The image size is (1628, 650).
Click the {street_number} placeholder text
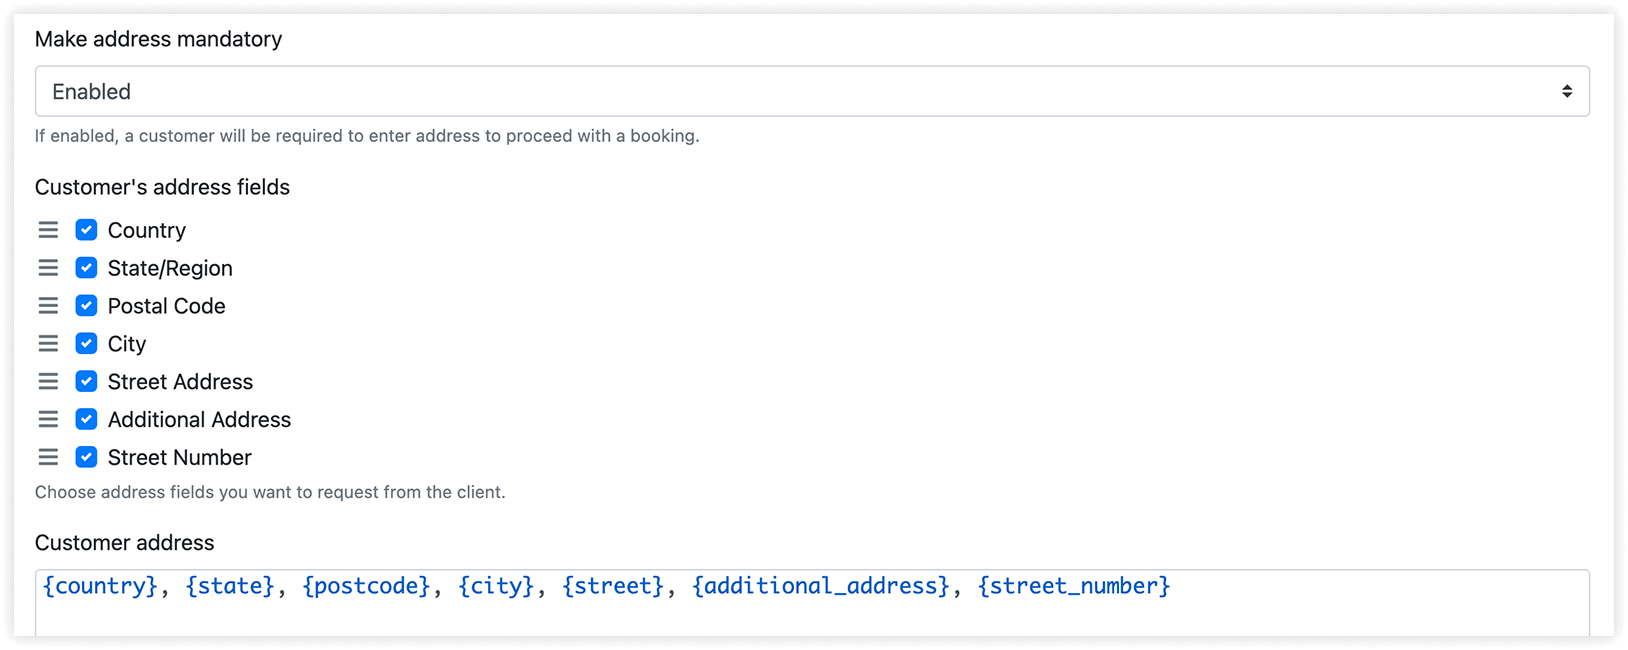1074,587
